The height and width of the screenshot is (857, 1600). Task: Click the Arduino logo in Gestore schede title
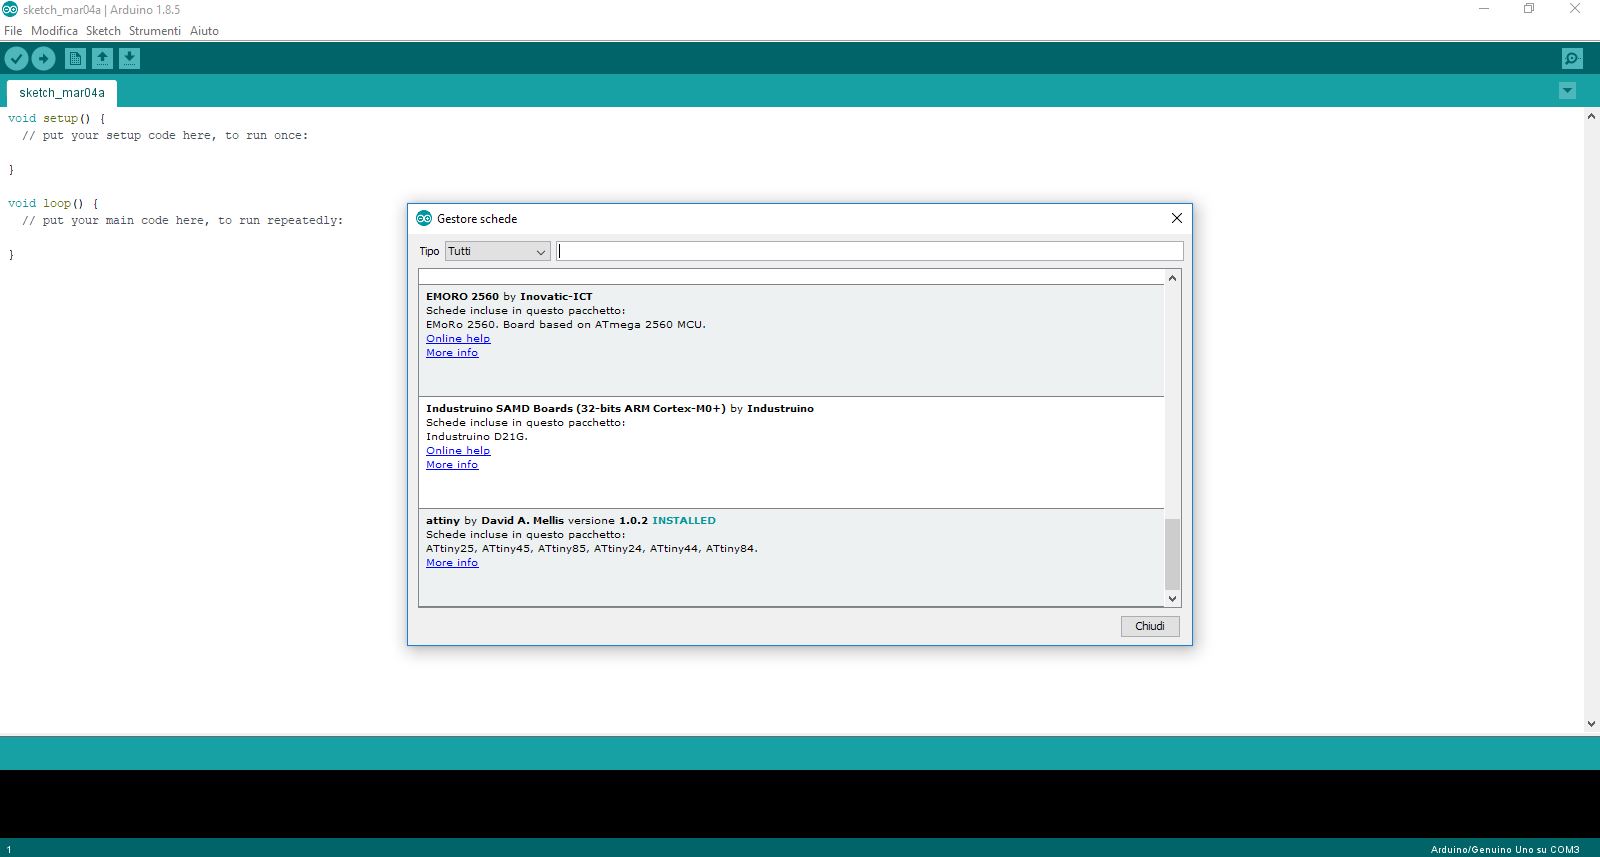pyautogui.click(x=424, y=218)
